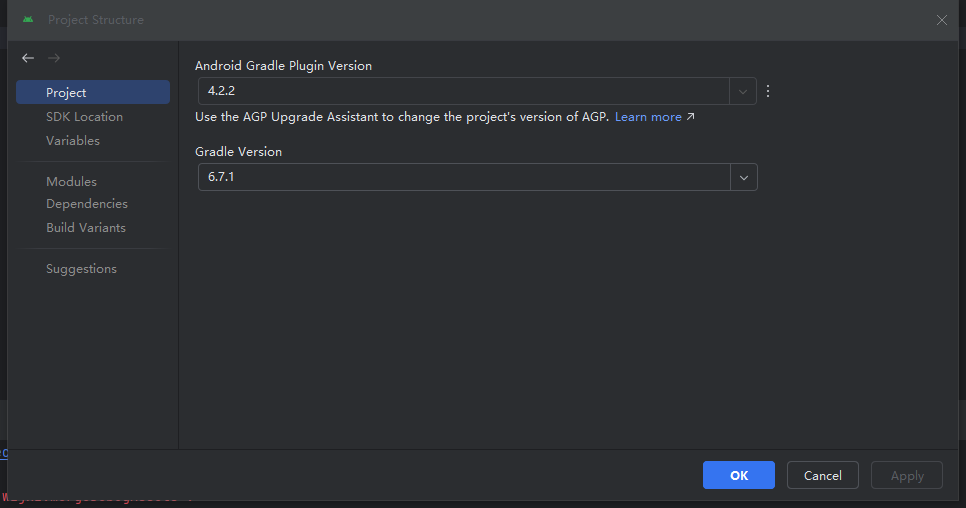This screenshot has height=508, width=966.
Task: Close the Project Structure dialog
Action: coord(941,20)
